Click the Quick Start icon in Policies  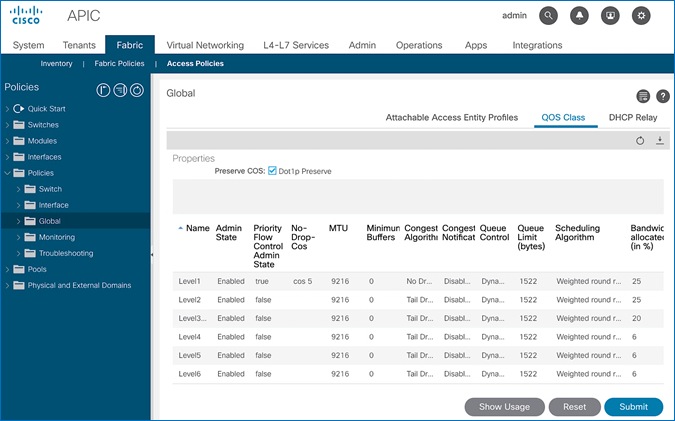point(19,108)
